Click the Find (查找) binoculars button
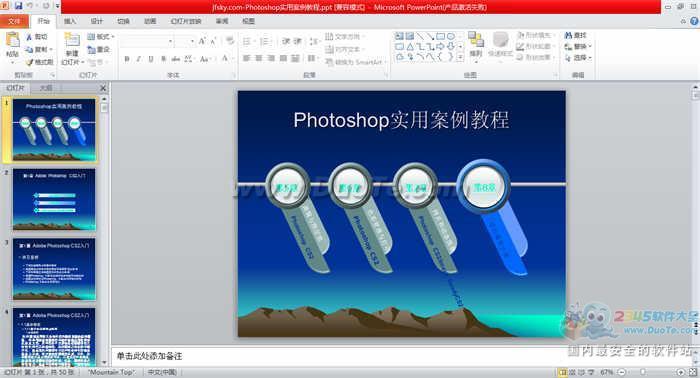The height and width of the screenshot is (378, 700). (x=576, y=35)
